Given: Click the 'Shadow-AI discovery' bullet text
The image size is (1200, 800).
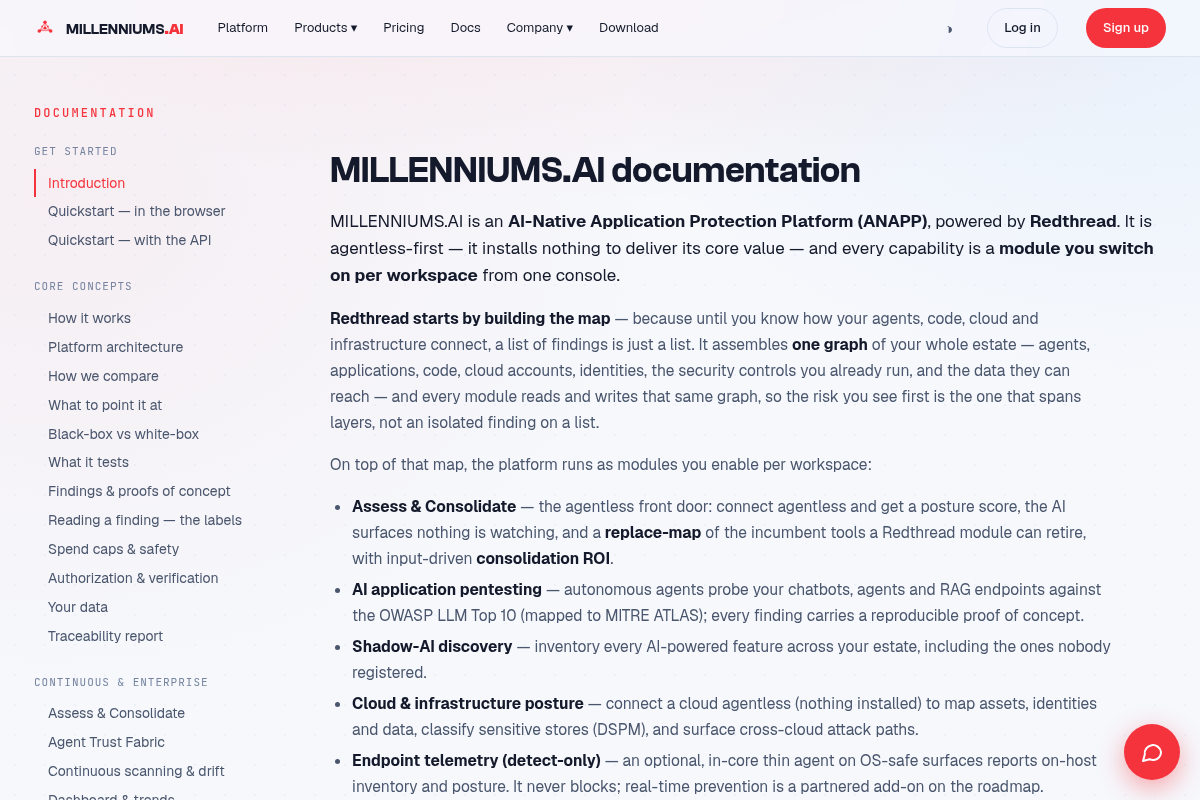Looking at the screenshot, I should coord(432,646).
